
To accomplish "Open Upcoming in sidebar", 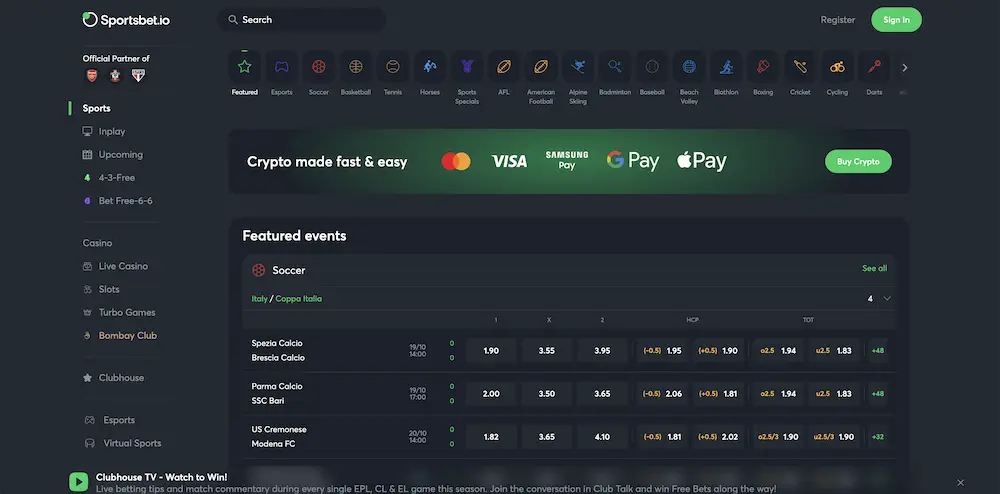I will coord(113,154).
